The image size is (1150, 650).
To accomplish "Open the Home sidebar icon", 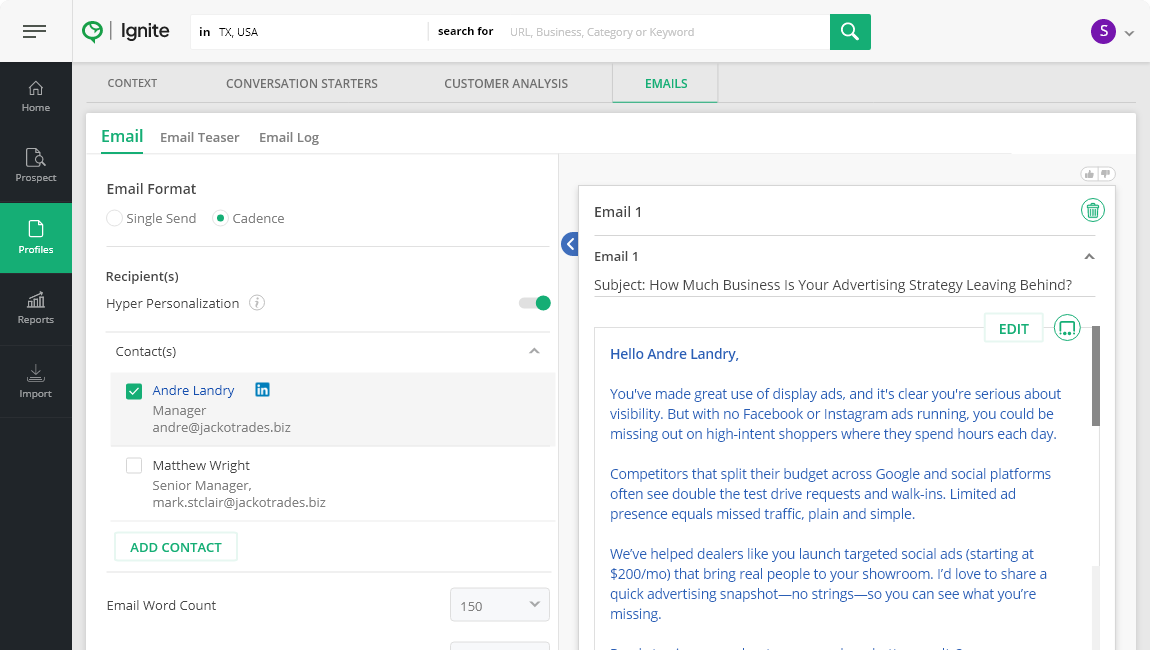I will click(36, 96).
